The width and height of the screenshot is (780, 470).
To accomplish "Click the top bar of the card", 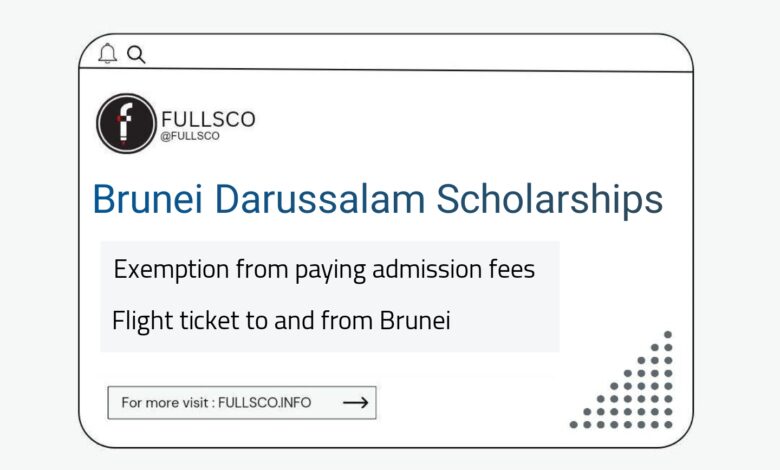I will (x=386, y=53).
